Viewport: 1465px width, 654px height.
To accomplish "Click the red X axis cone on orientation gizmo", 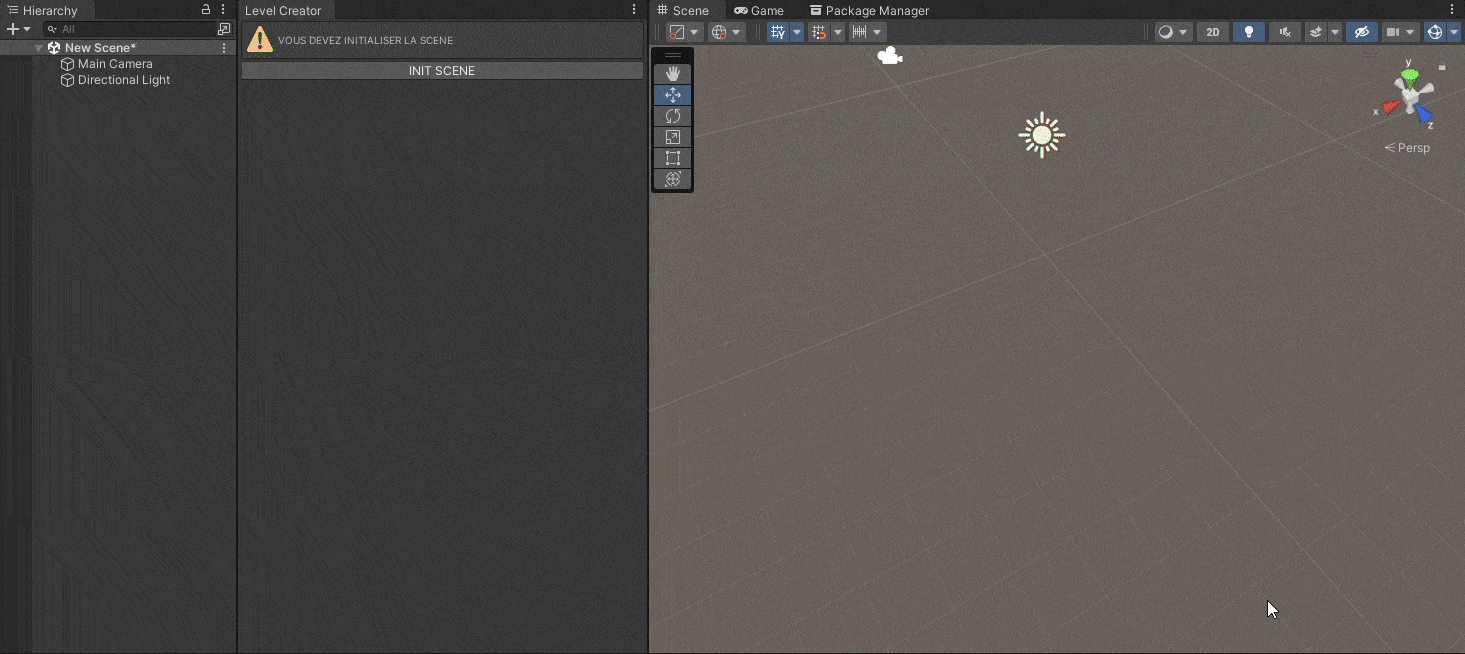I will coord(1391,107).
